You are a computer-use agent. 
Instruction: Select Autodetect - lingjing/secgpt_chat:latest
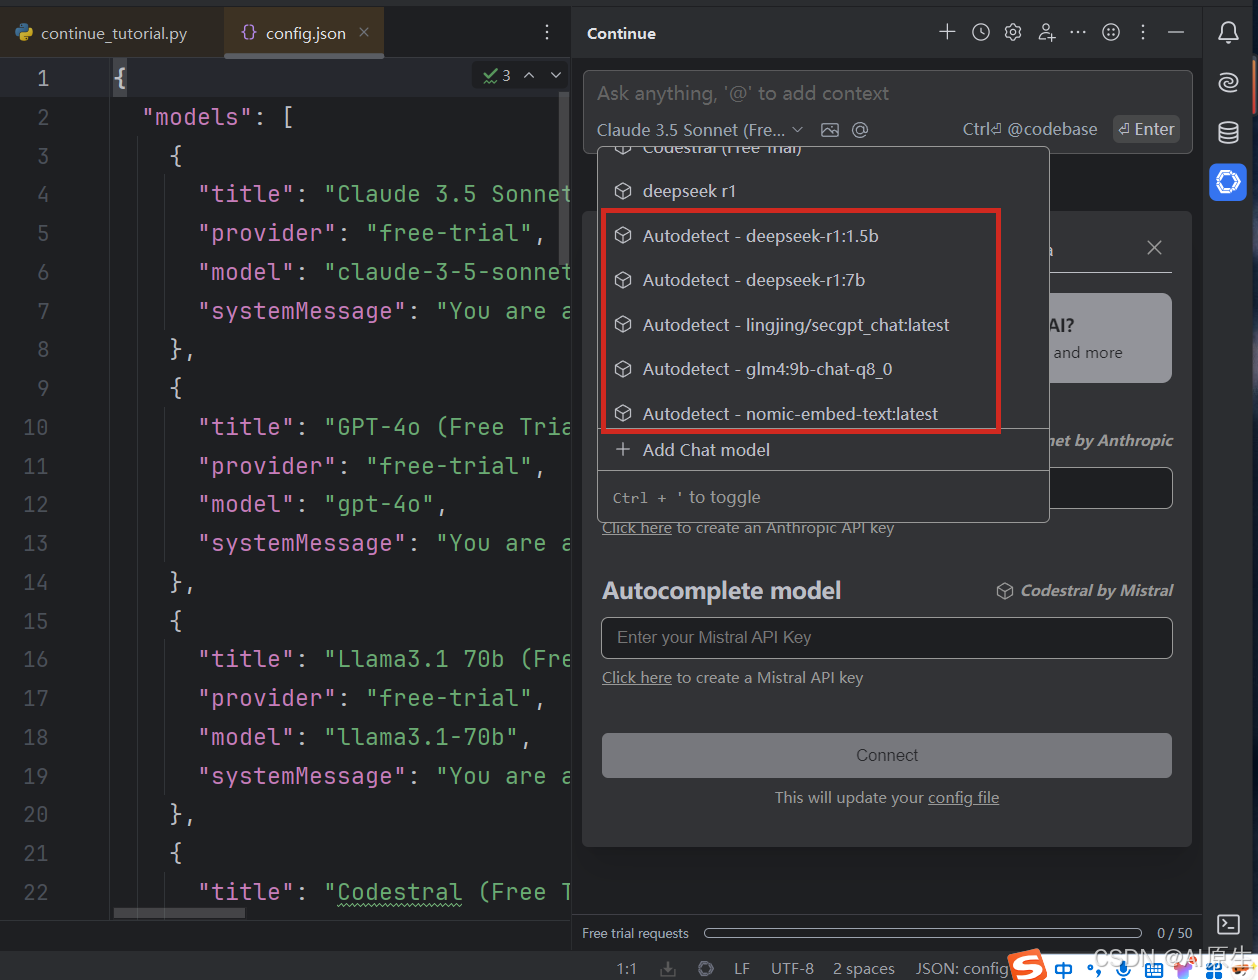coord(823,325)
